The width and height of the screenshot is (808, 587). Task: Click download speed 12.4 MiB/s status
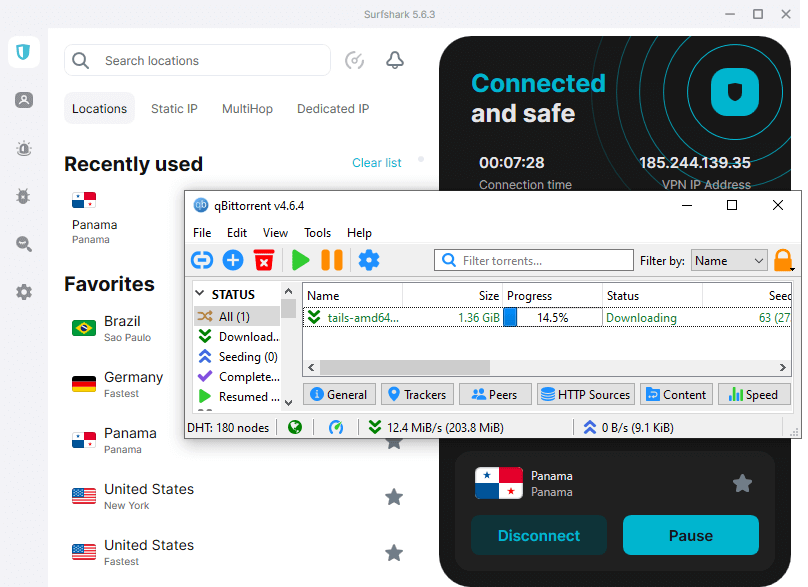point(436,427)
